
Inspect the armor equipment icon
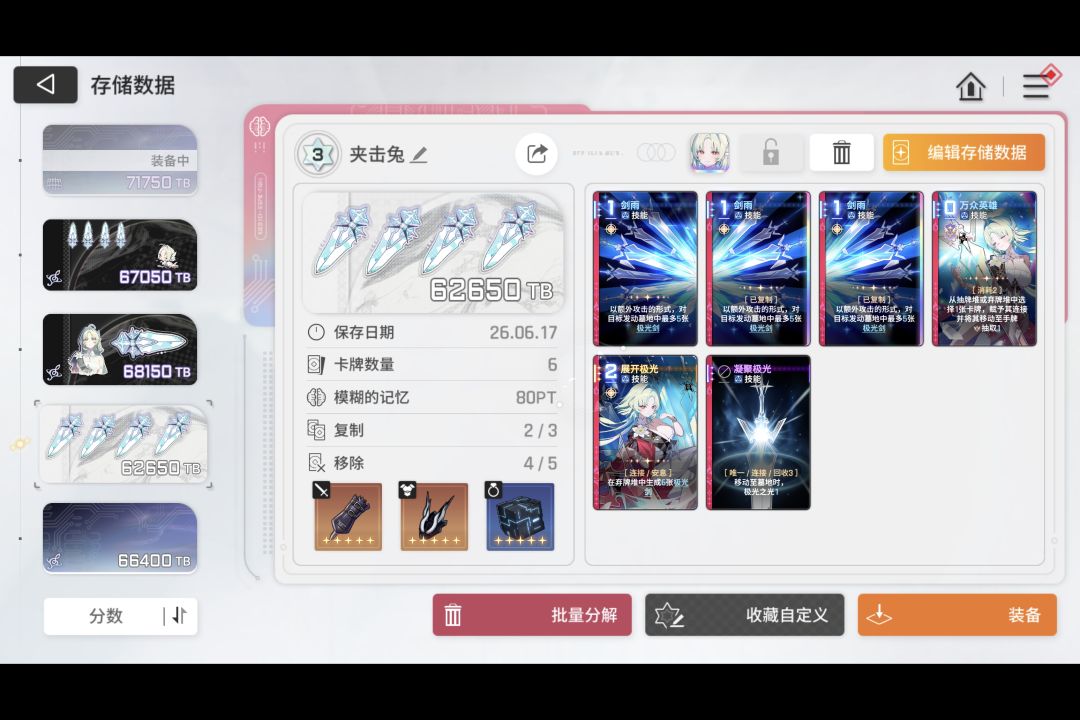click(434, 516)
